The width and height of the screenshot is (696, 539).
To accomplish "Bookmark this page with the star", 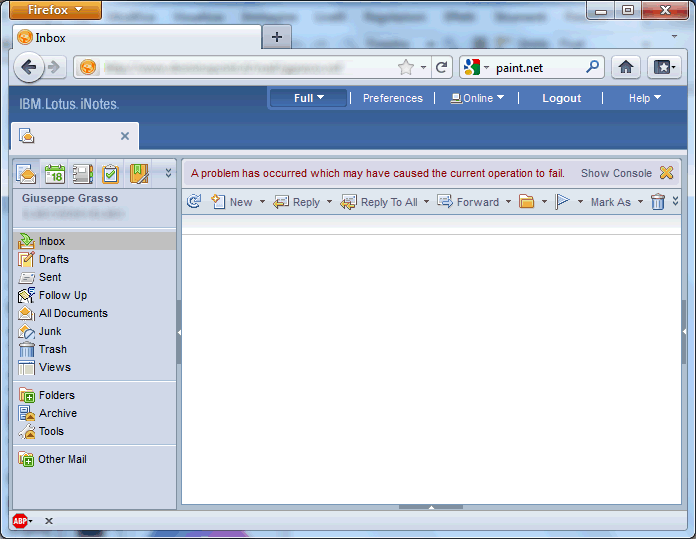I will (405, 67).
